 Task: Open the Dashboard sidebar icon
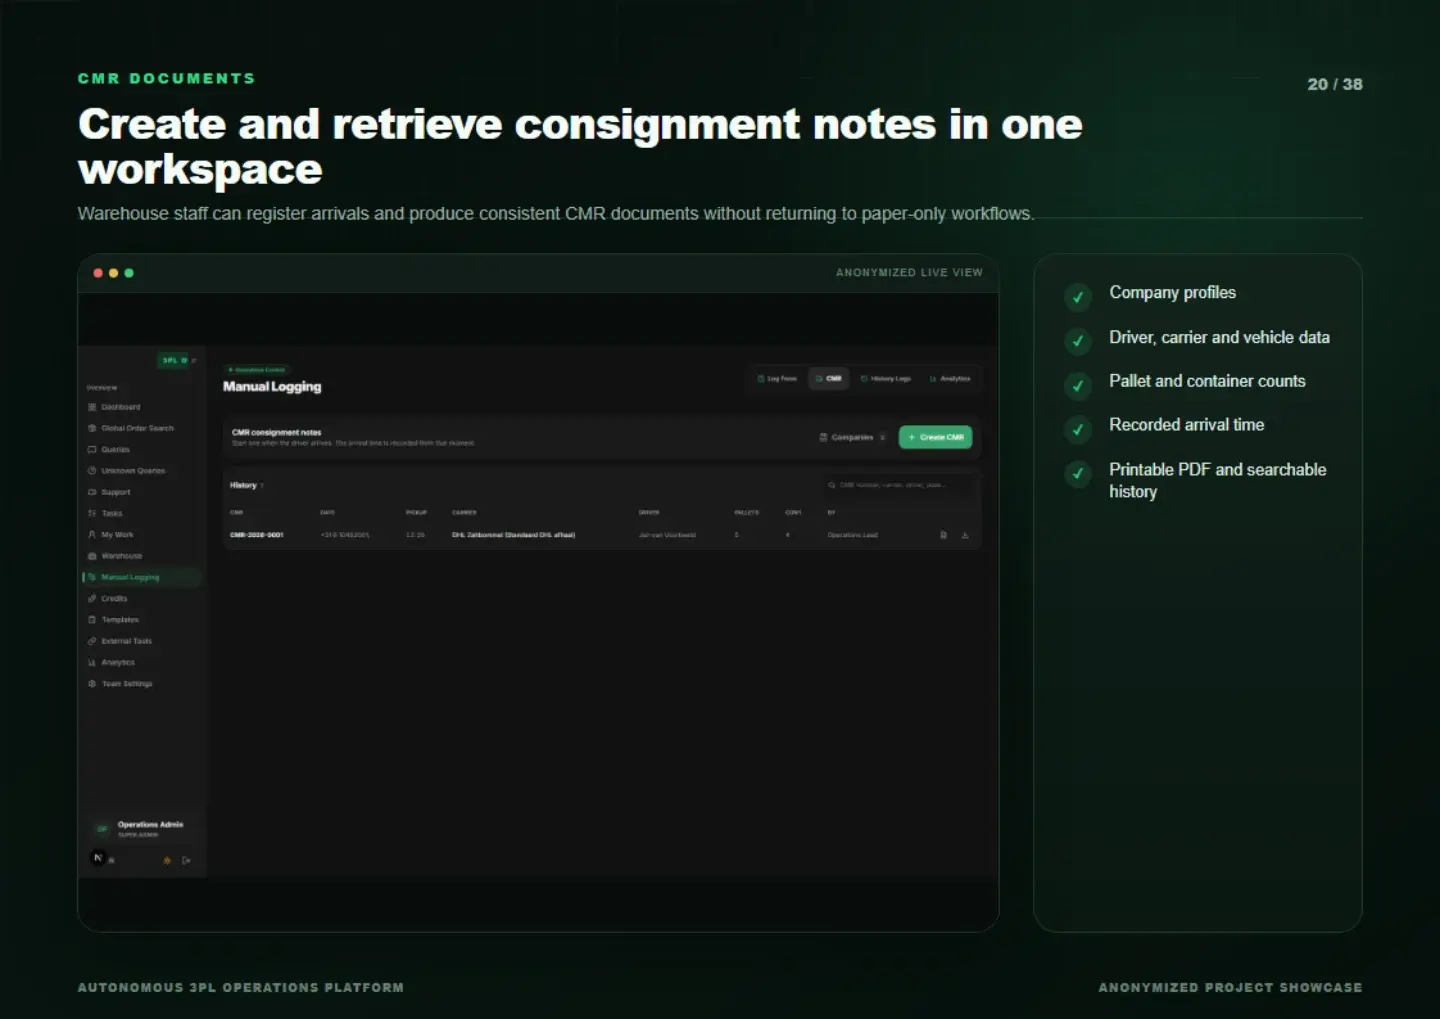92,407
